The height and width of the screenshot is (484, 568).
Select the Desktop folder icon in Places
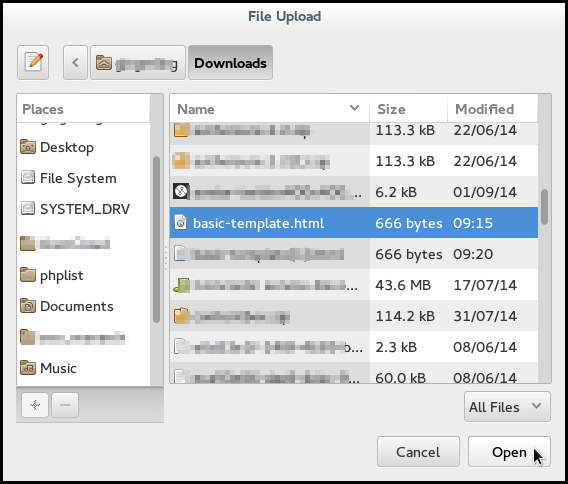pyautogui.click(x=28, y=147)
